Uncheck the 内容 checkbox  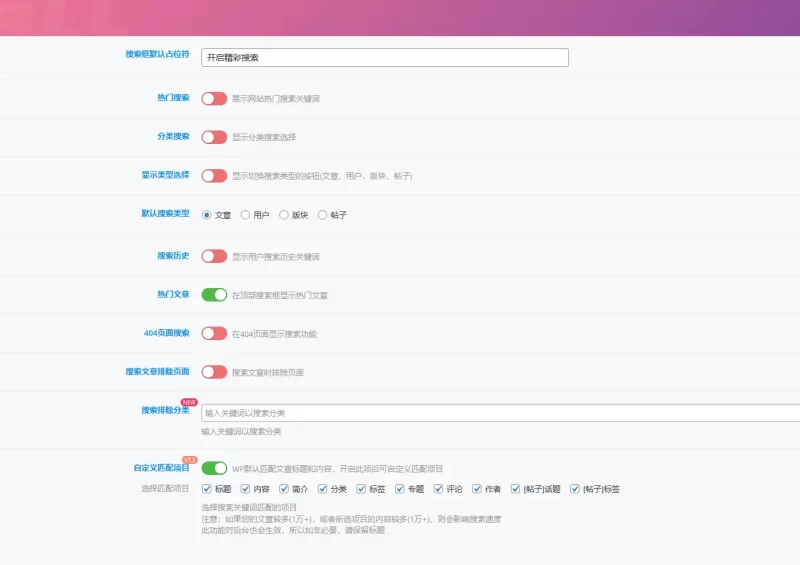[x=245, y=489]
